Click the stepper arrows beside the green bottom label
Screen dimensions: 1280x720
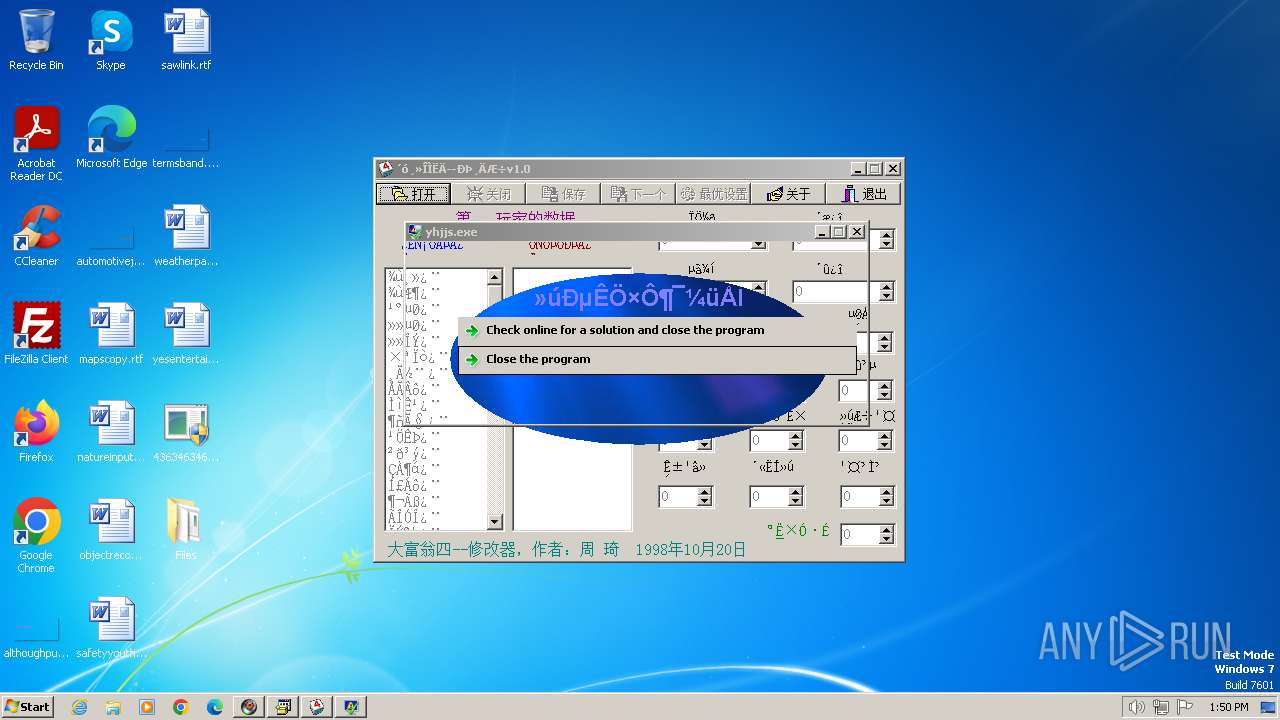coord(887,535)
